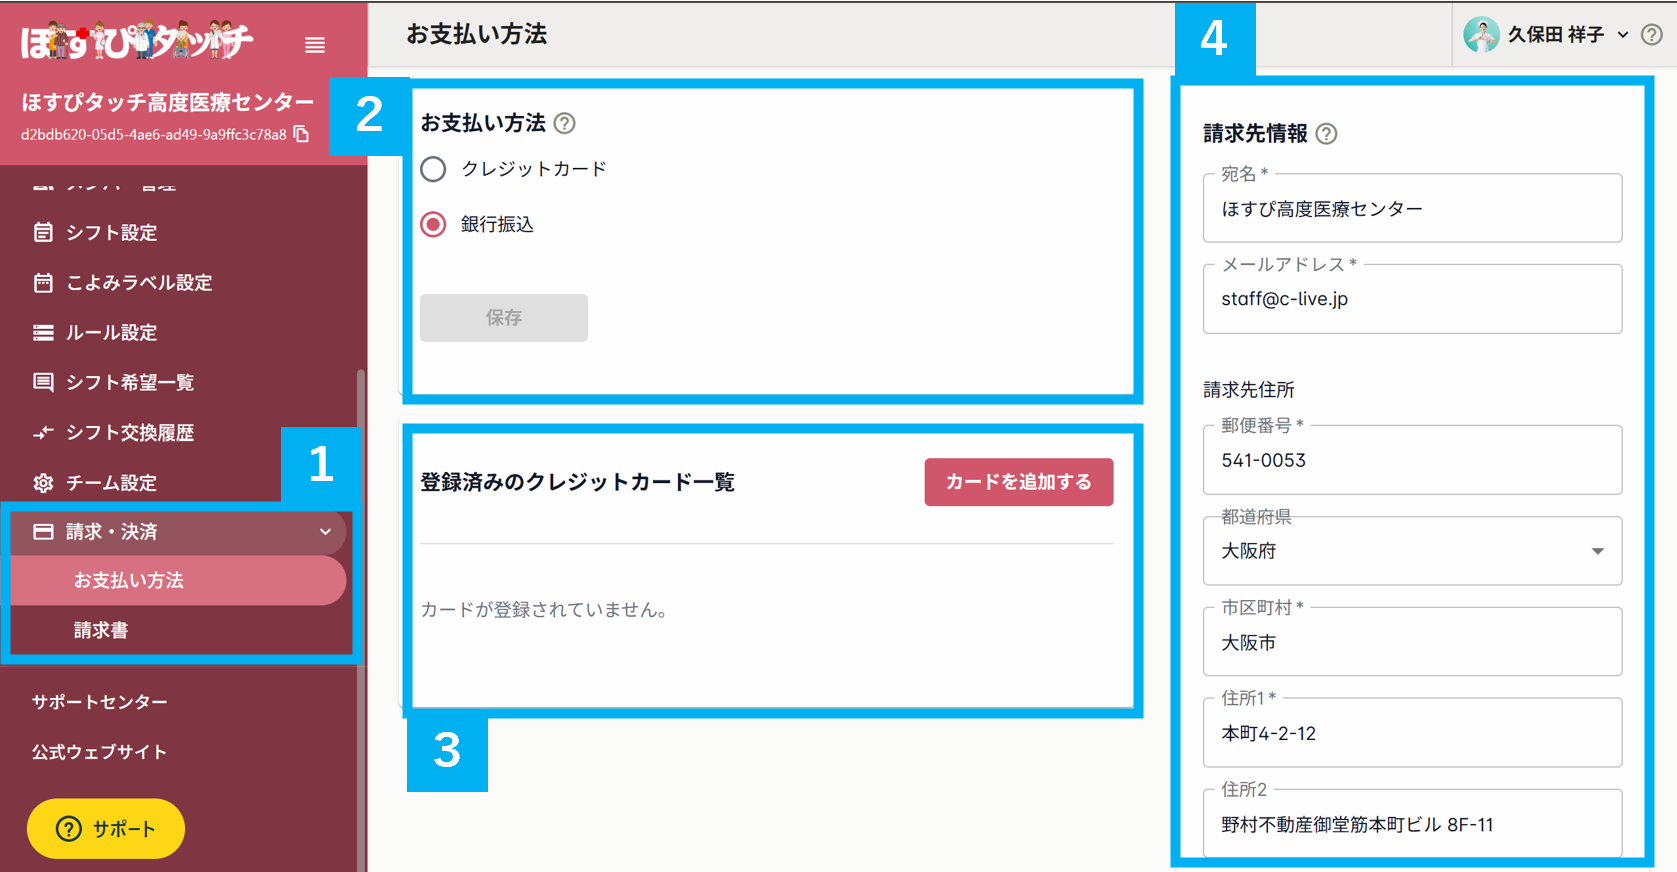This screenshot has width=1677, height=872.
Task: Open the チーム設定 gear icon
Action: 43,482
